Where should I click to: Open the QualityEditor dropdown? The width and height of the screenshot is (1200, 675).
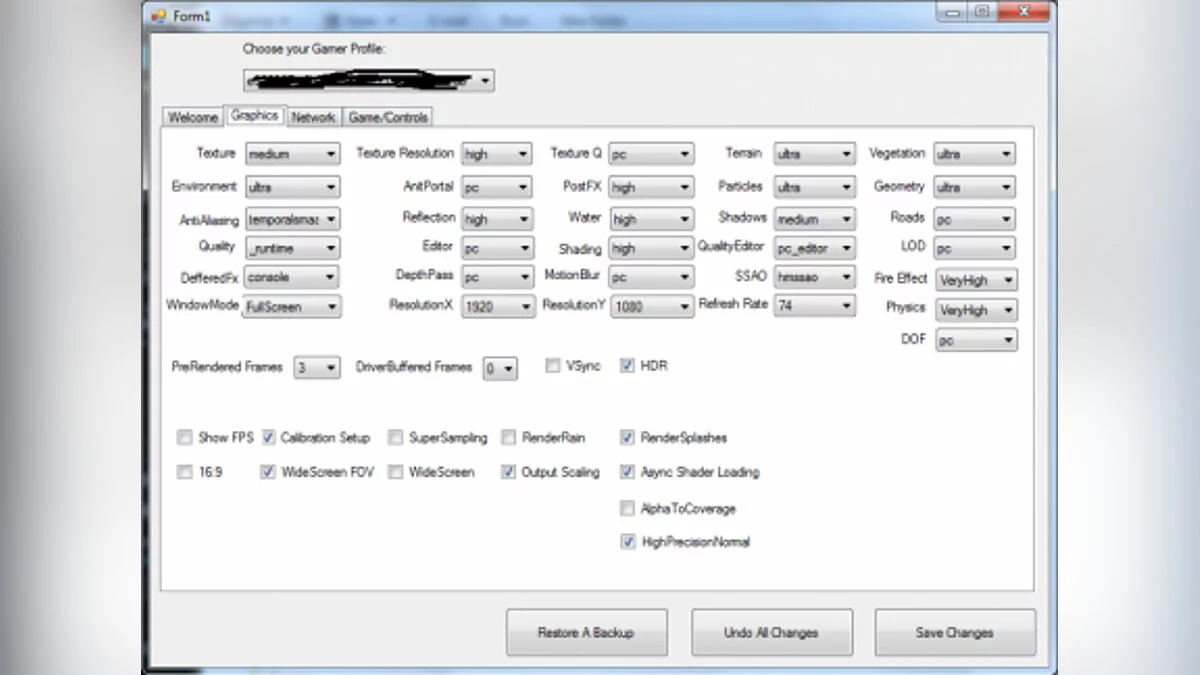[x=815, y=248]
